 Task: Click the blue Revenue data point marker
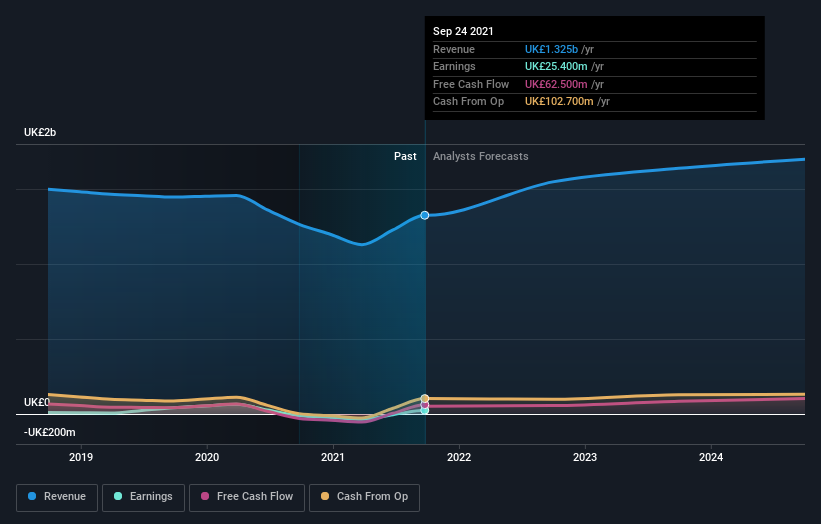[x=425, y=215]
